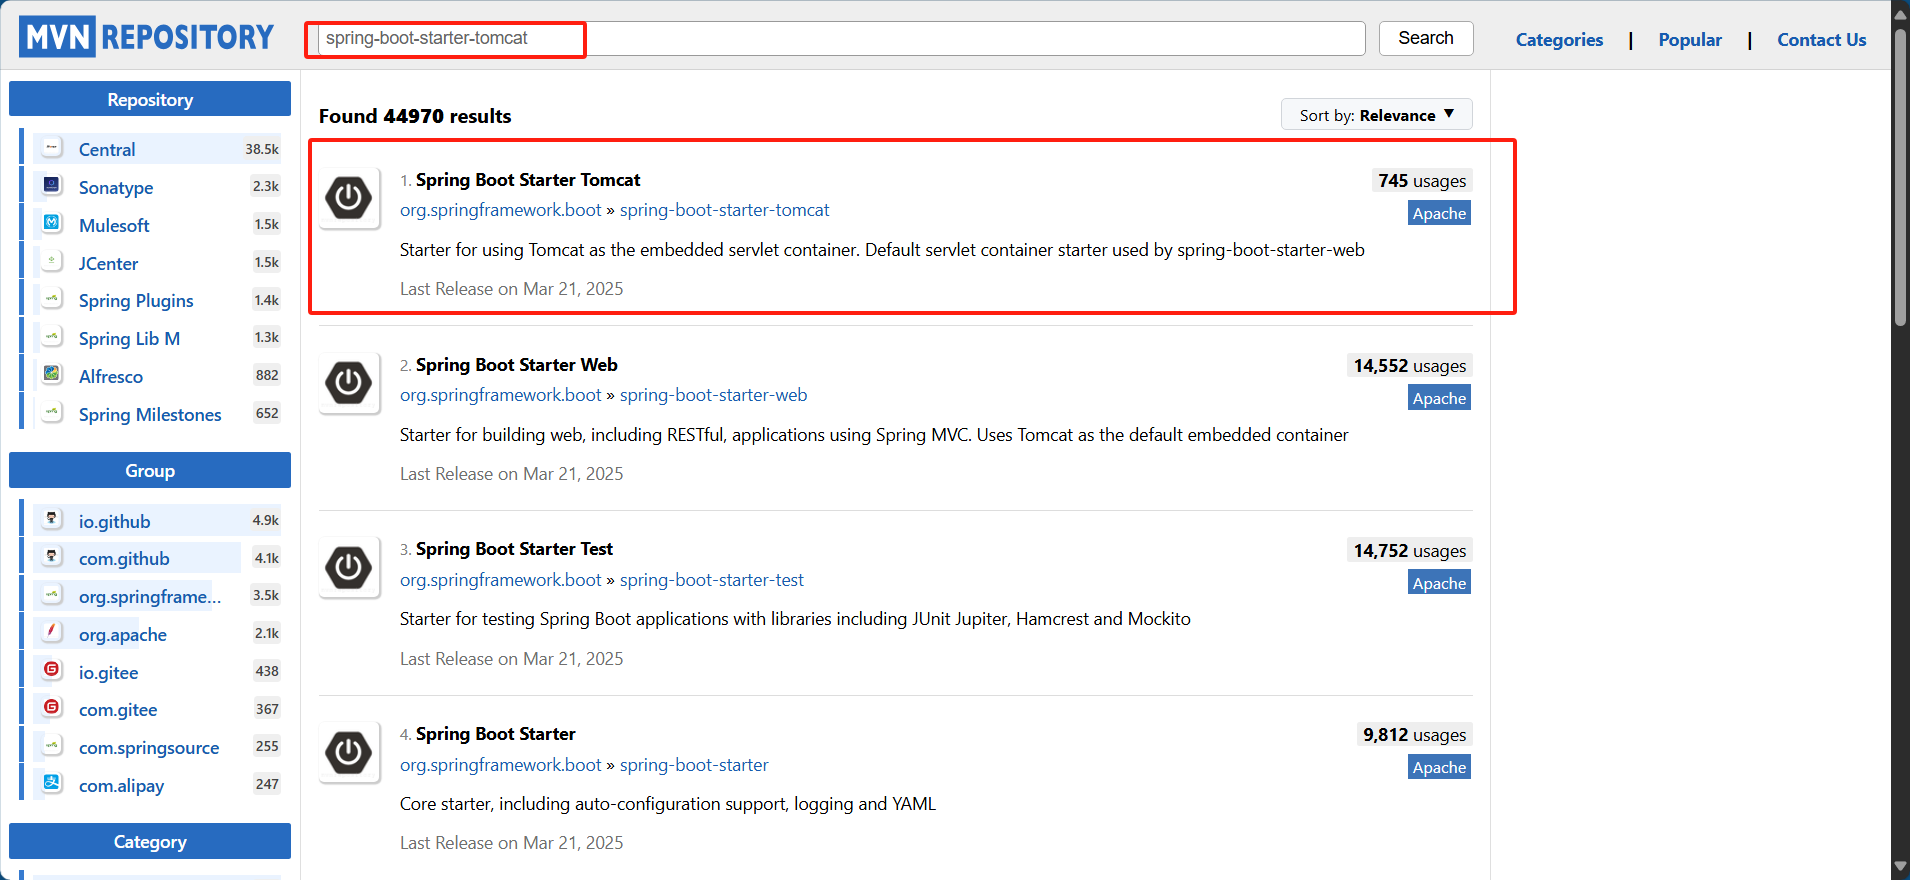Click the Search button
This screenshot has height=880, width=1910.
pyautogui.click(x=1426, y=38)
